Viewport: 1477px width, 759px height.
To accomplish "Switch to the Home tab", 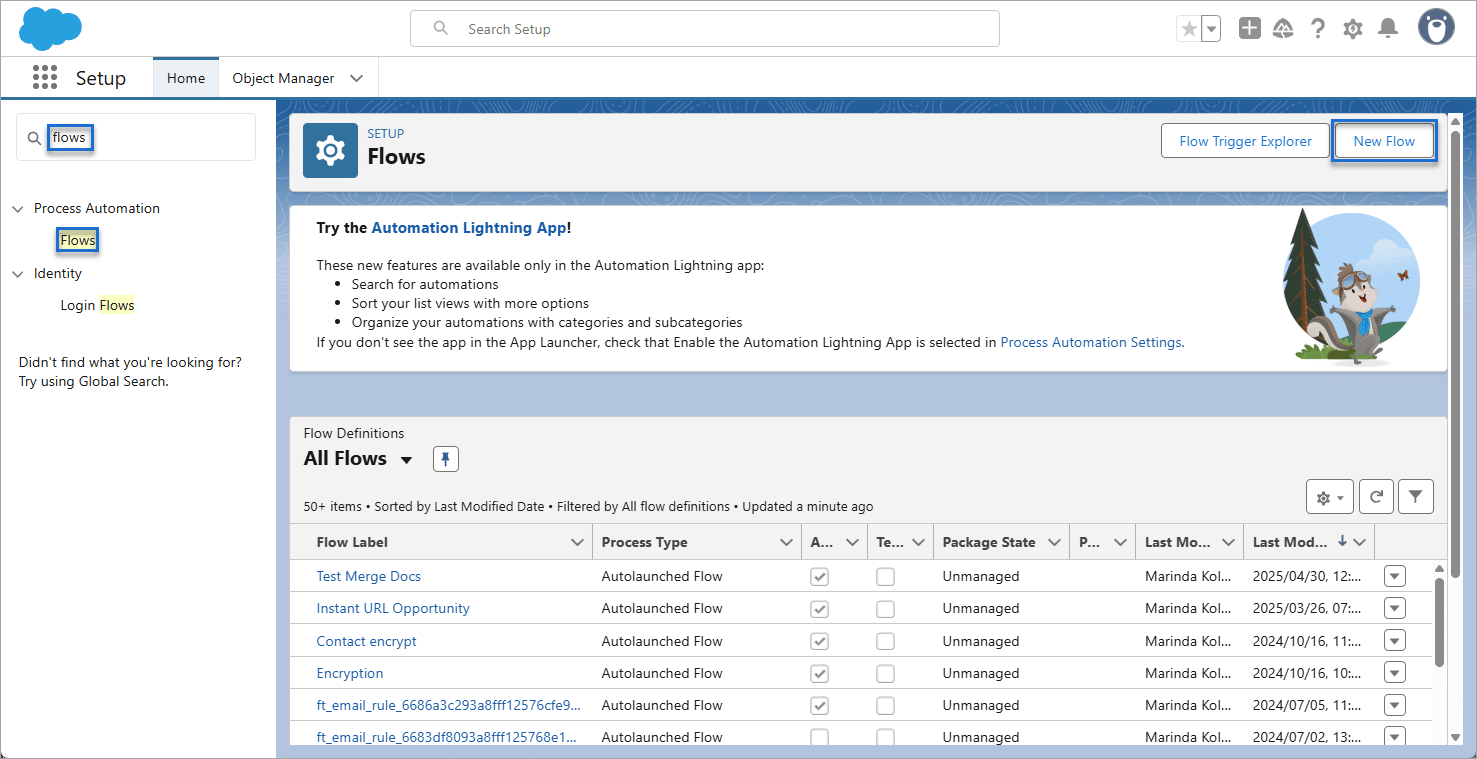I will (x=186, y=78).
